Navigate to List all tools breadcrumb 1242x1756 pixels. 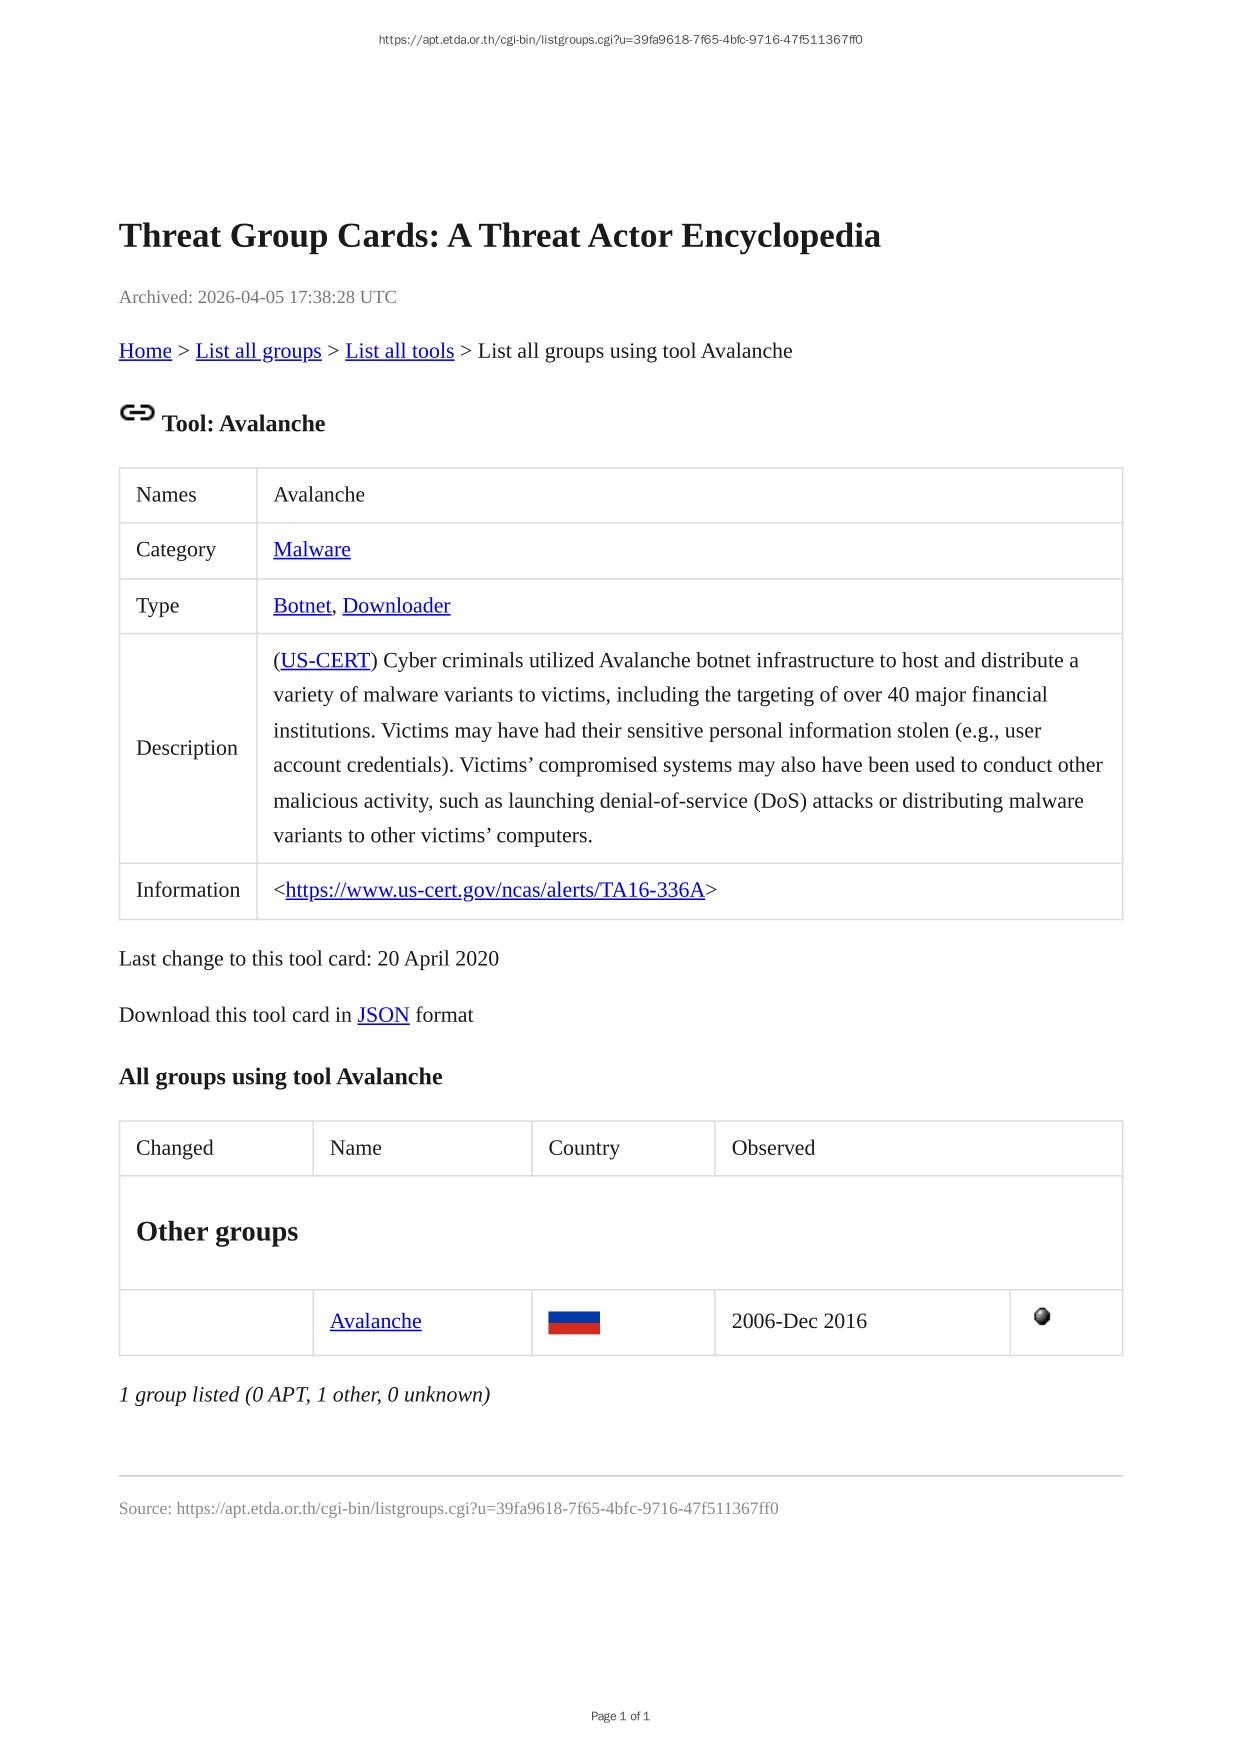coord(399,351)
